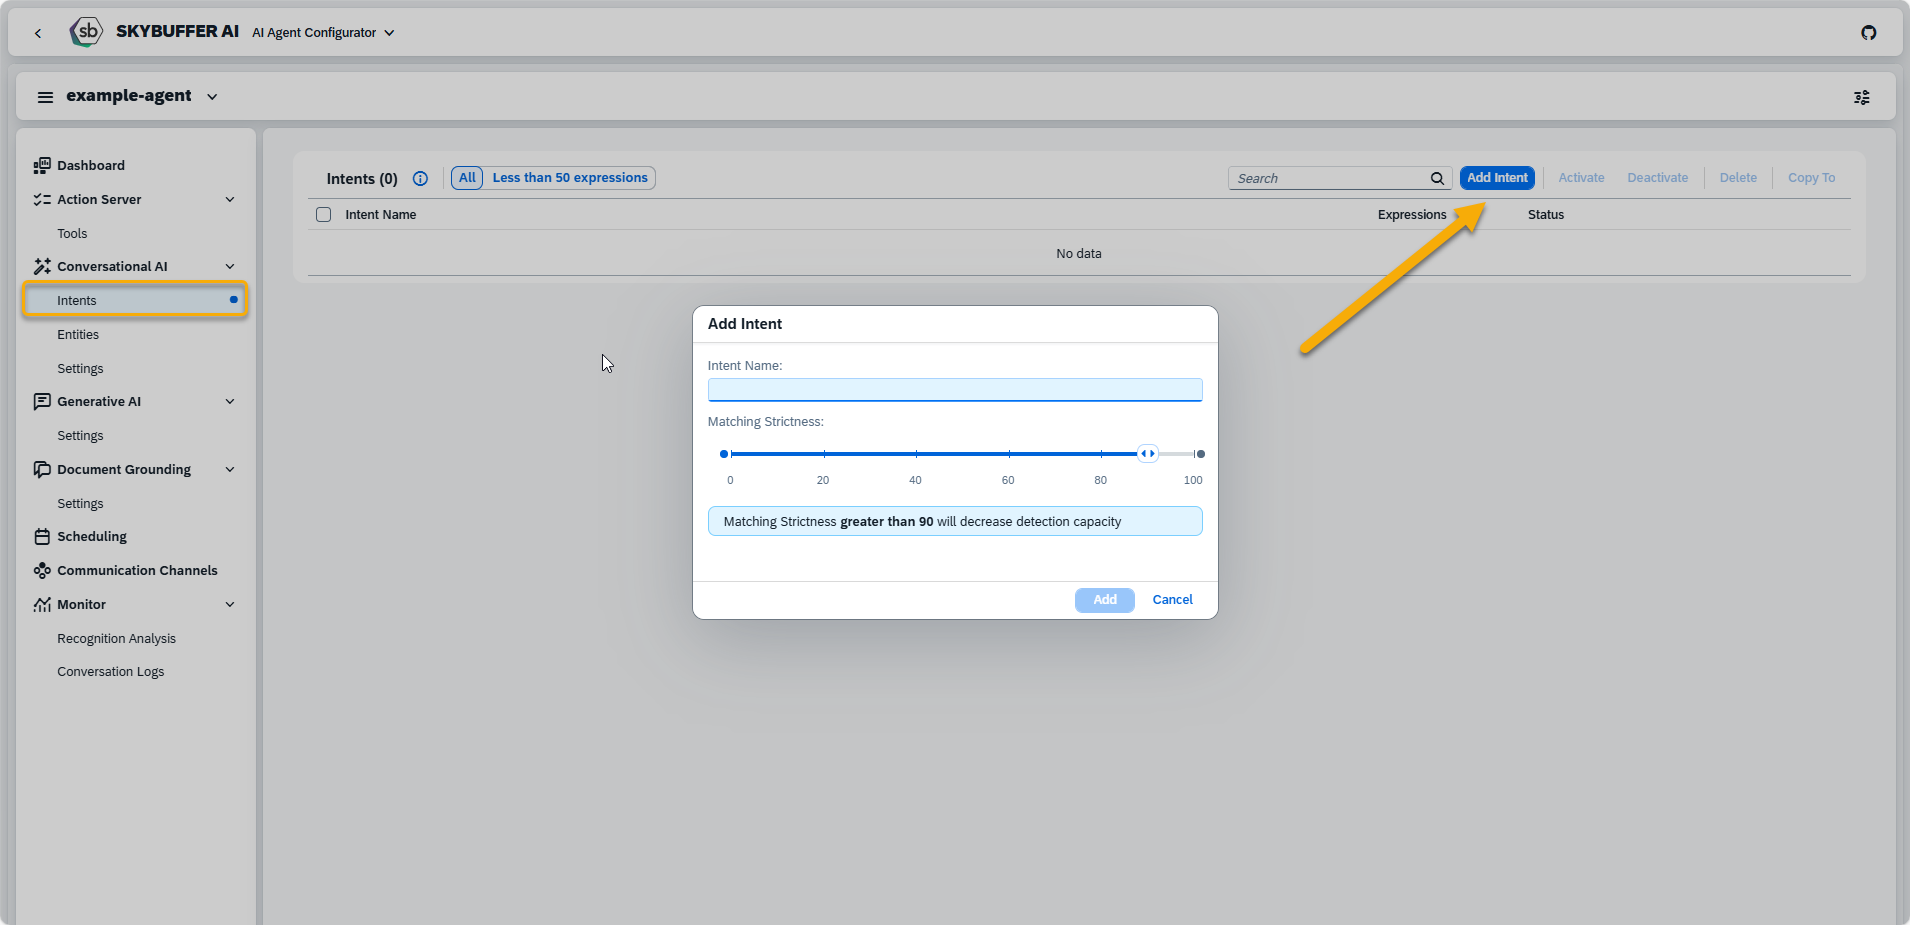The height and width of the screenshot is (925, 1910).
Task: Open Entities in the sidebar
Action: [78, 335]
